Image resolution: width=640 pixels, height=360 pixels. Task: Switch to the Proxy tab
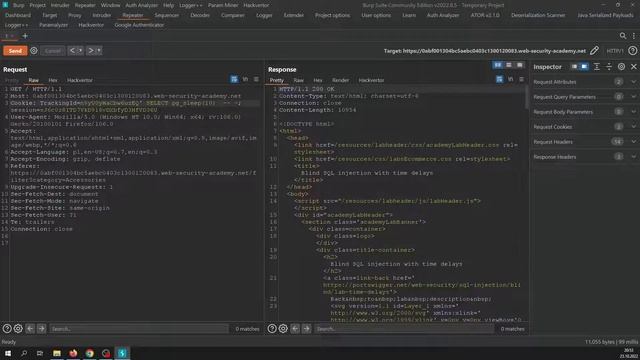coord(74,15)
